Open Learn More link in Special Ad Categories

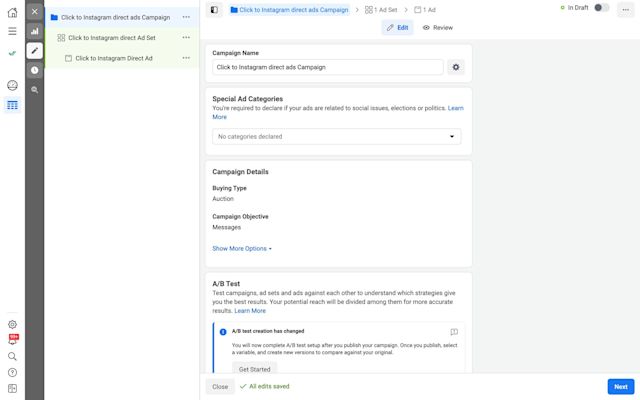pyautogui.click(x=456, y=108)
